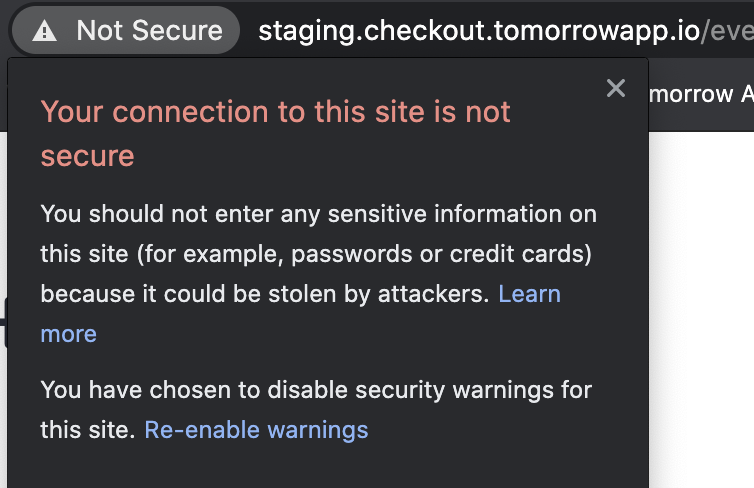Viewport: 754px width, 488px height.
Task: Click the "this site." text before Re-enable link
Action: [87, 430]
